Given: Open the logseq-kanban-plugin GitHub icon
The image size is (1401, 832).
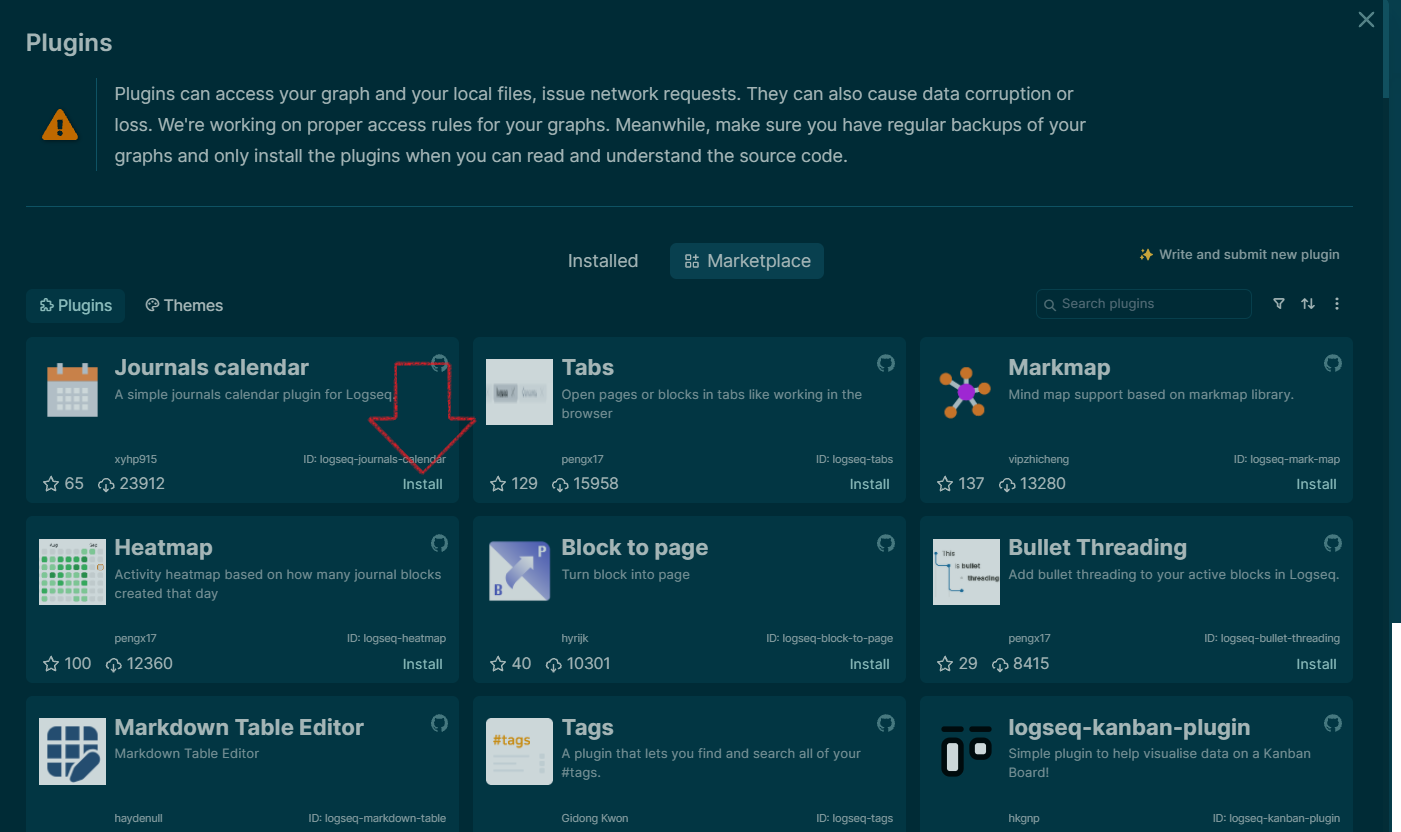Looking at the screenshot, I should coord(1333,723).
